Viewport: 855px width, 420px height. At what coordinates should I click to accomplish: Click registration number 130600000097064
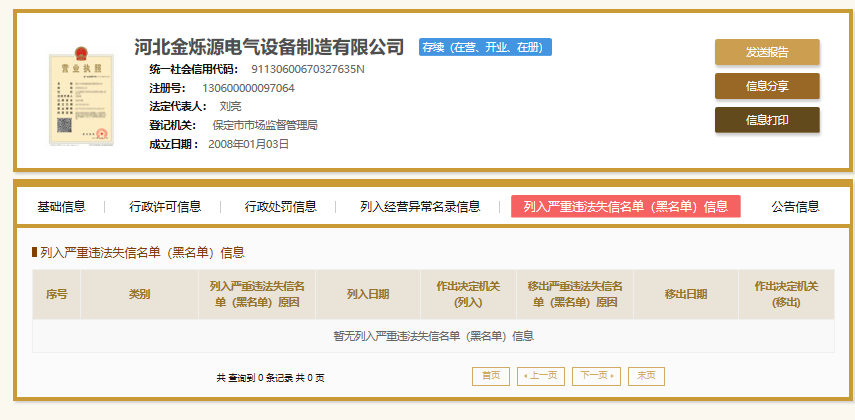pyautogui.click(x=248, y=88)
